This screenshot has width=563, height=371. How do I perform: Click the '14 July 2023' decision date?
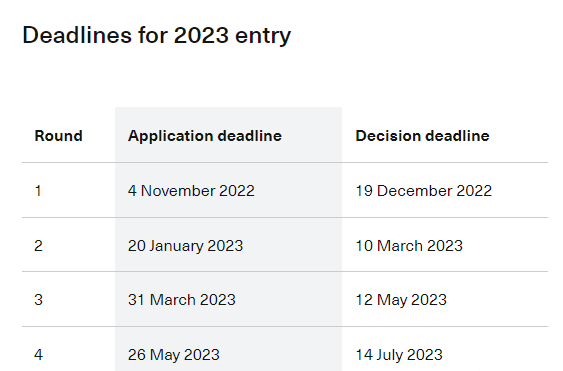coord(399,355)
